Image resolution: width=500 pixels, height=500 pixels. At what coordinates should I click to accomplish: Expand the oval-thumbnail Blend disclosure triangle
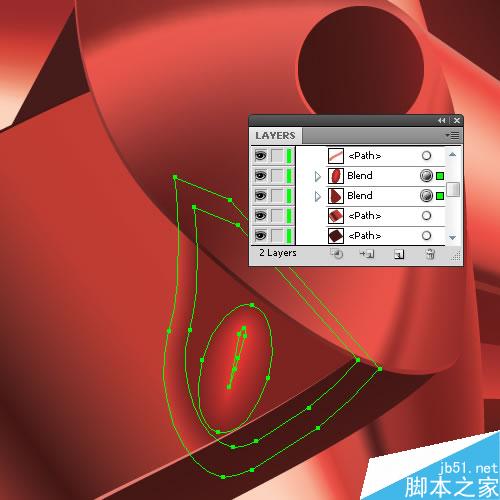coord(317,176)
